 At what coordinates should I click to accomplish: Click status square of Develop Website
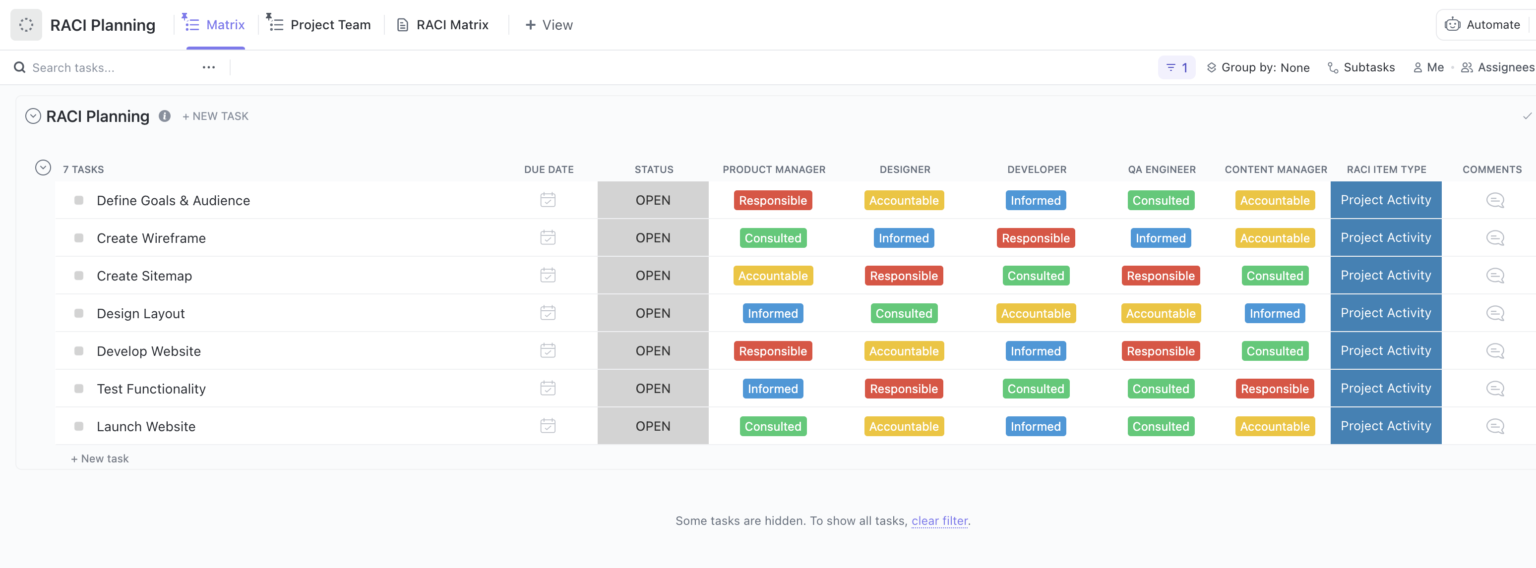[x=79, y=351]
